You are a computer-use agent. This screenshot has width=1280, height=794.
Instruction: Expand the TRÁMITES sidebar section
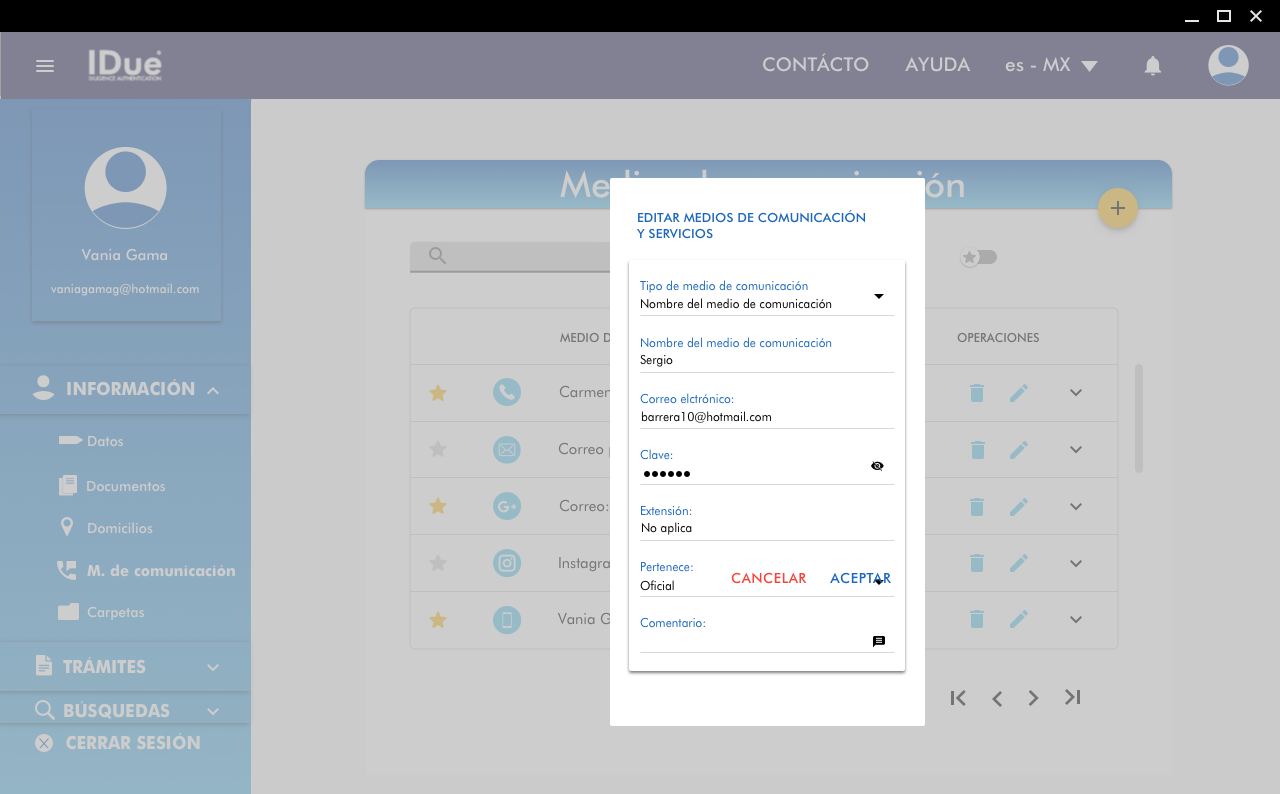125,667
